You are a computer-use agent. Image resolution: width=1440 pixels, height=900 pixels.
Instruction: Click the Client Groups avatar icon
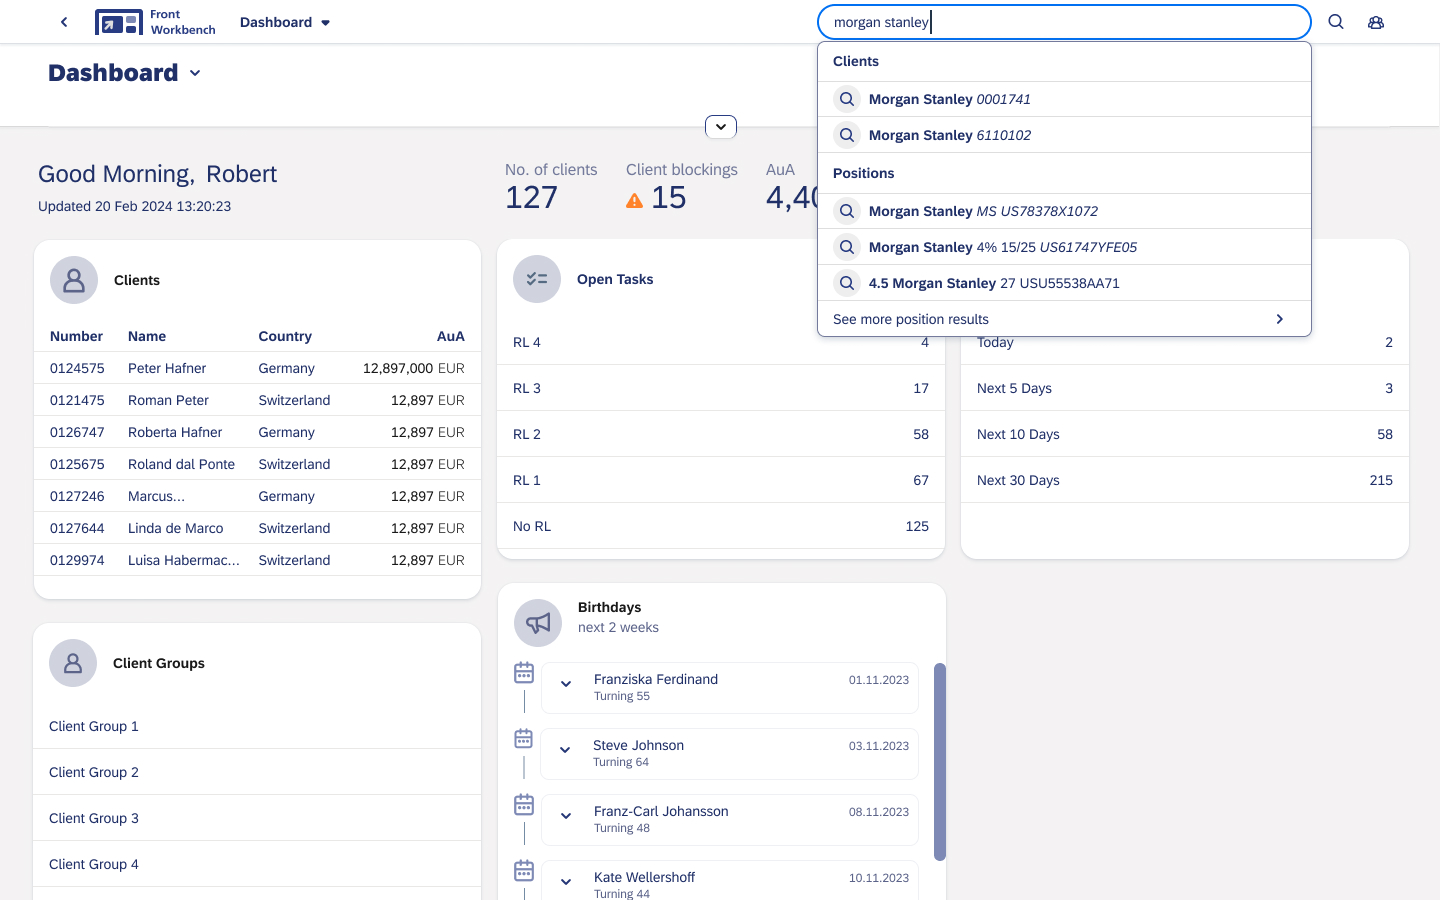click(x=73, y=663)
